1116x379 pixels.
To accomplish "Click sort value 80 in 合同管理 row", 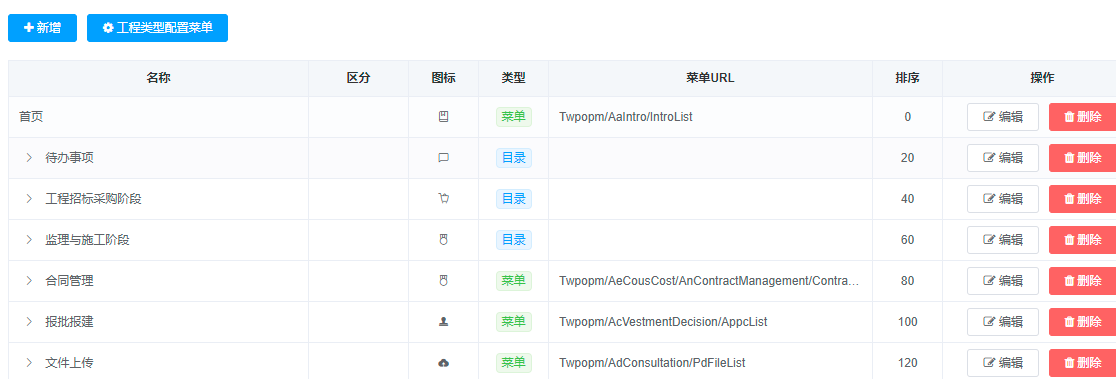I will click(907, 281).
